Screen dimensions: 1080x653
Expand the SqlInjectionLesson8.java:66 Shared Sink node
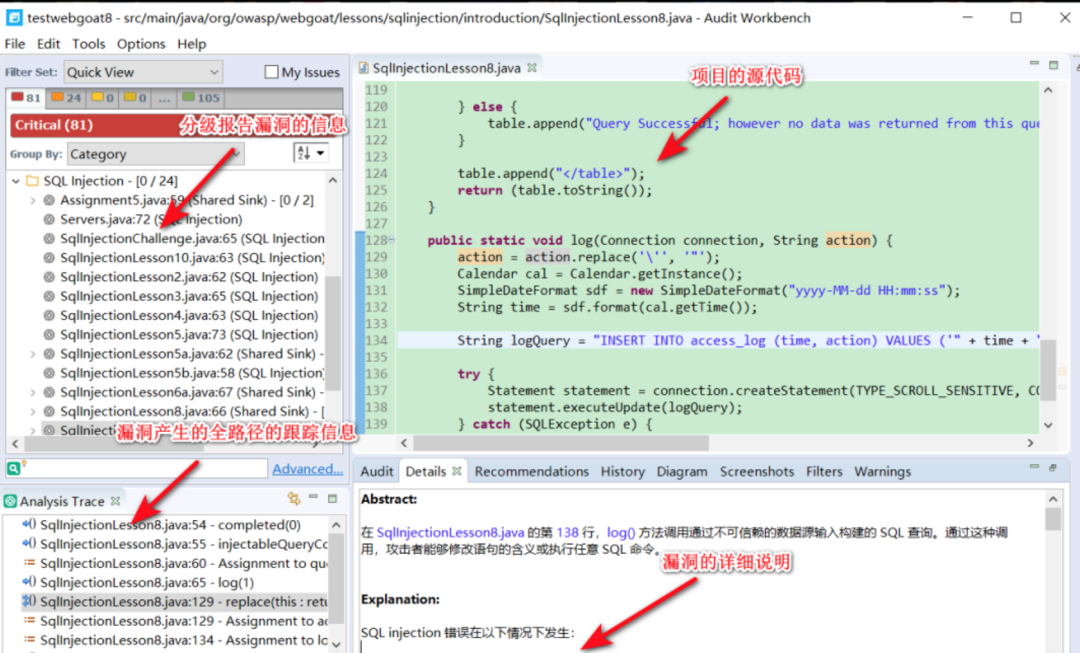click(x=32, y=412)
